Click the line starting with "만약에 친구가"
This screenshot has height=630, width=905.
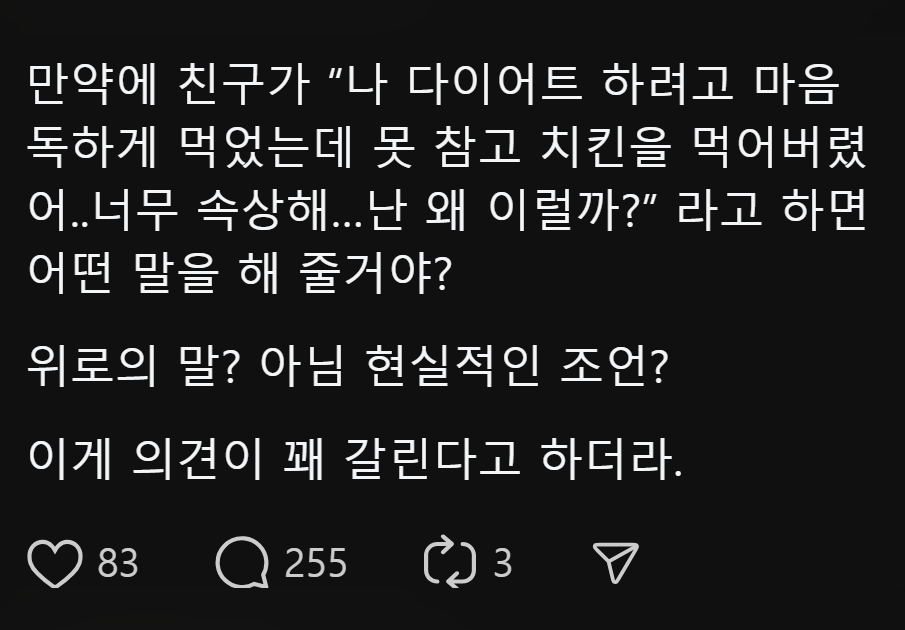coord(433,85)
